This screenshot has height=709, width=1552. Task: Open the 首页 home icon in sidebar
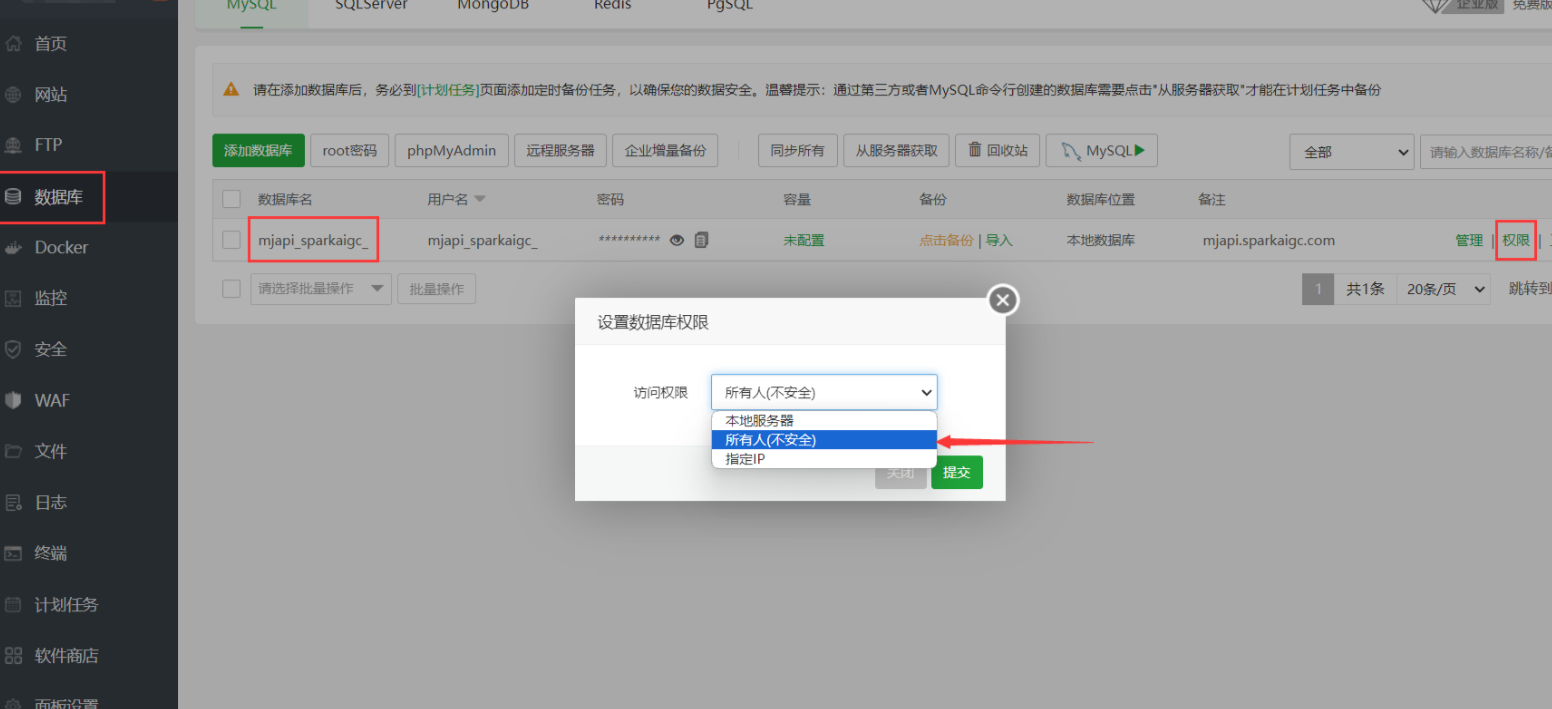(x=13, y=44)
